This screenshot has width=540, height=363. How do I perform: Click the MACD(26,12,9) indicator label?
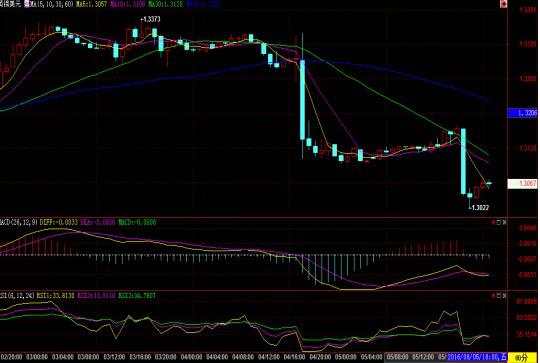tap(19, 222)
